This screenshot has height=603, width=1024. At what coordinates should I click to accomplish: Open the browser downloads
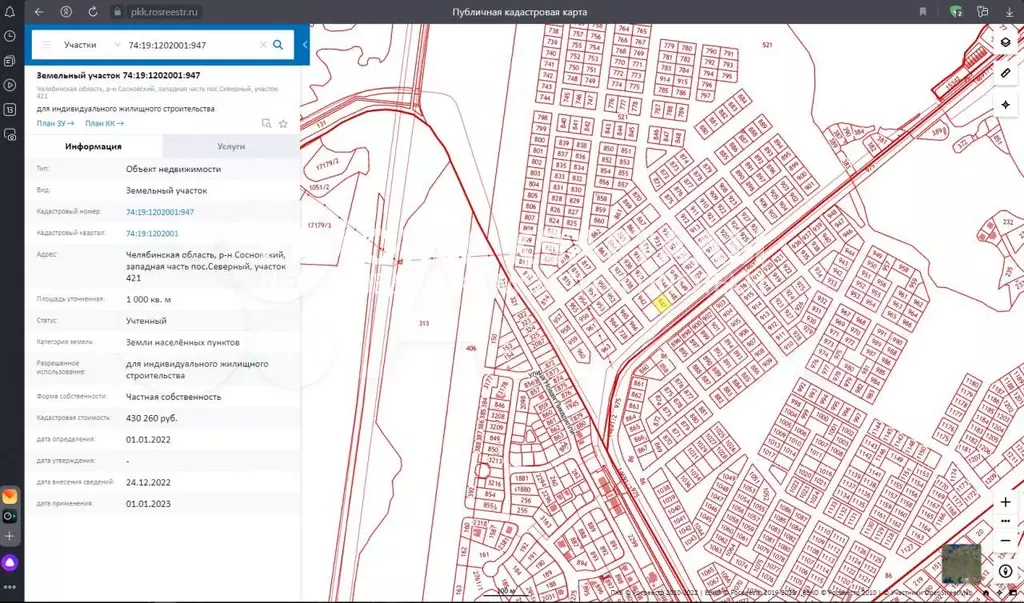(1010, 12)
